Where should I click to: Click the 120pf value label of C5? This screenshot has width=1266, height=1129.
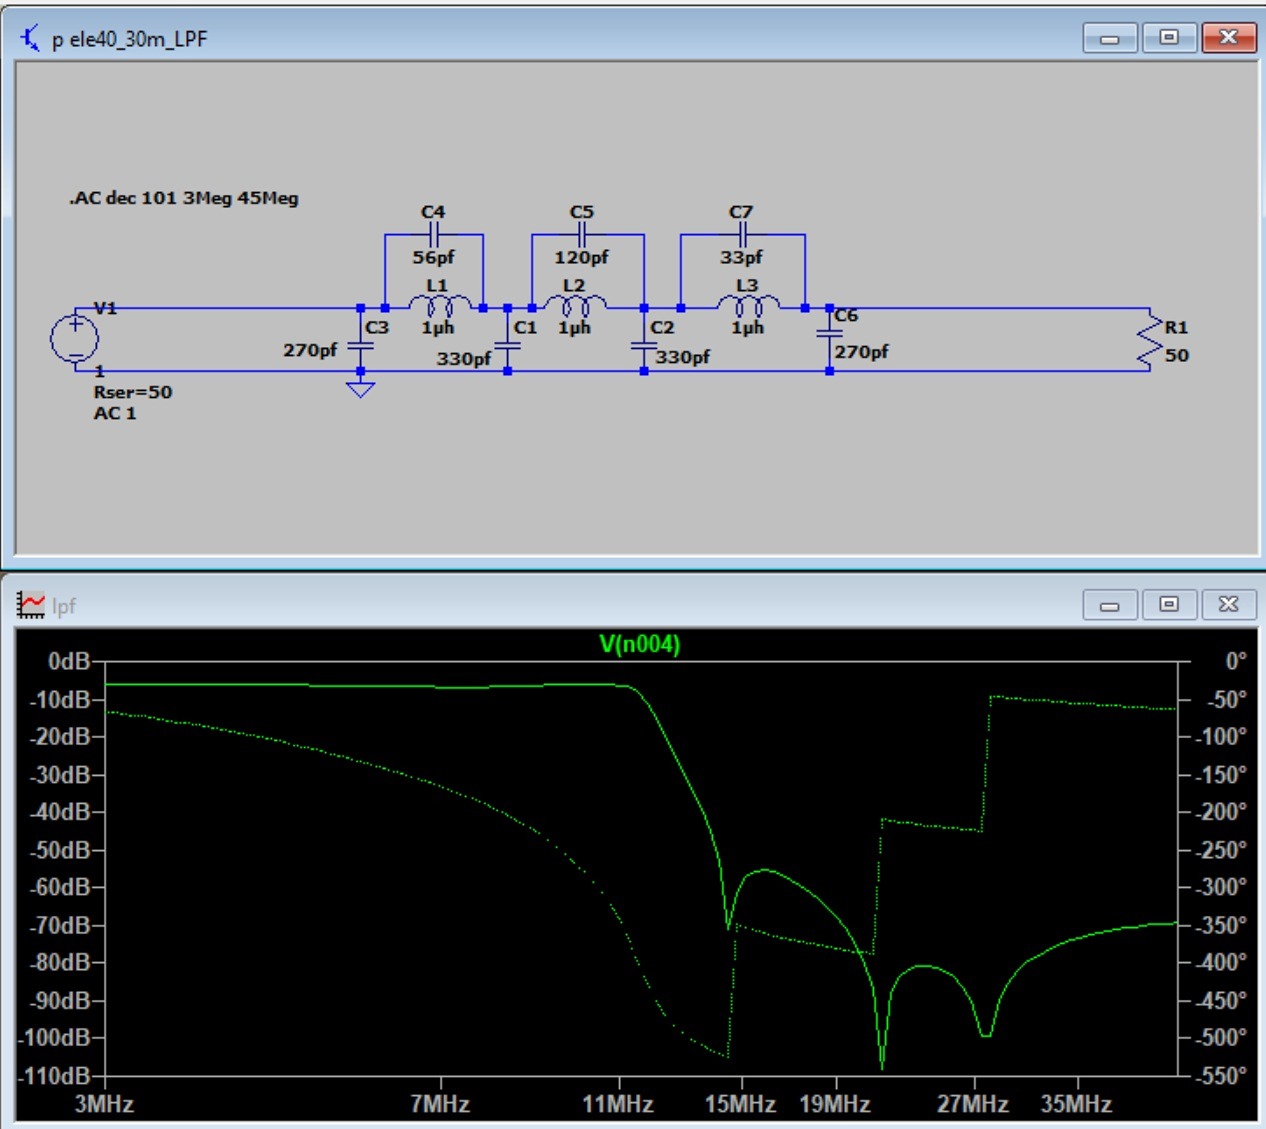click(581, 258)
